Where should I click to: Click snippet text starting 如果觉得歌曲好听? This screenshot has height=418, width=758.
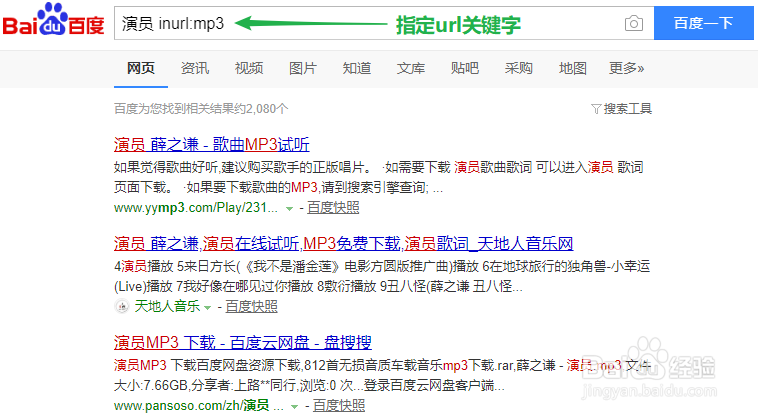(379, 177)
